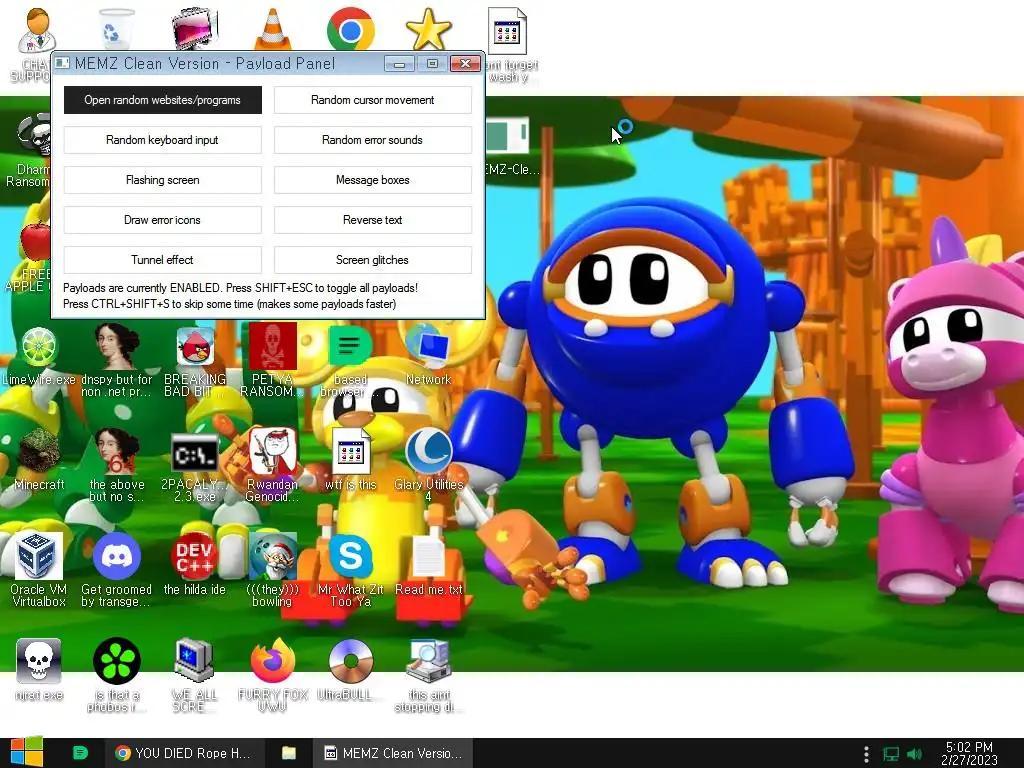Launch the Minecraft desktop icon

coord(39,460)
